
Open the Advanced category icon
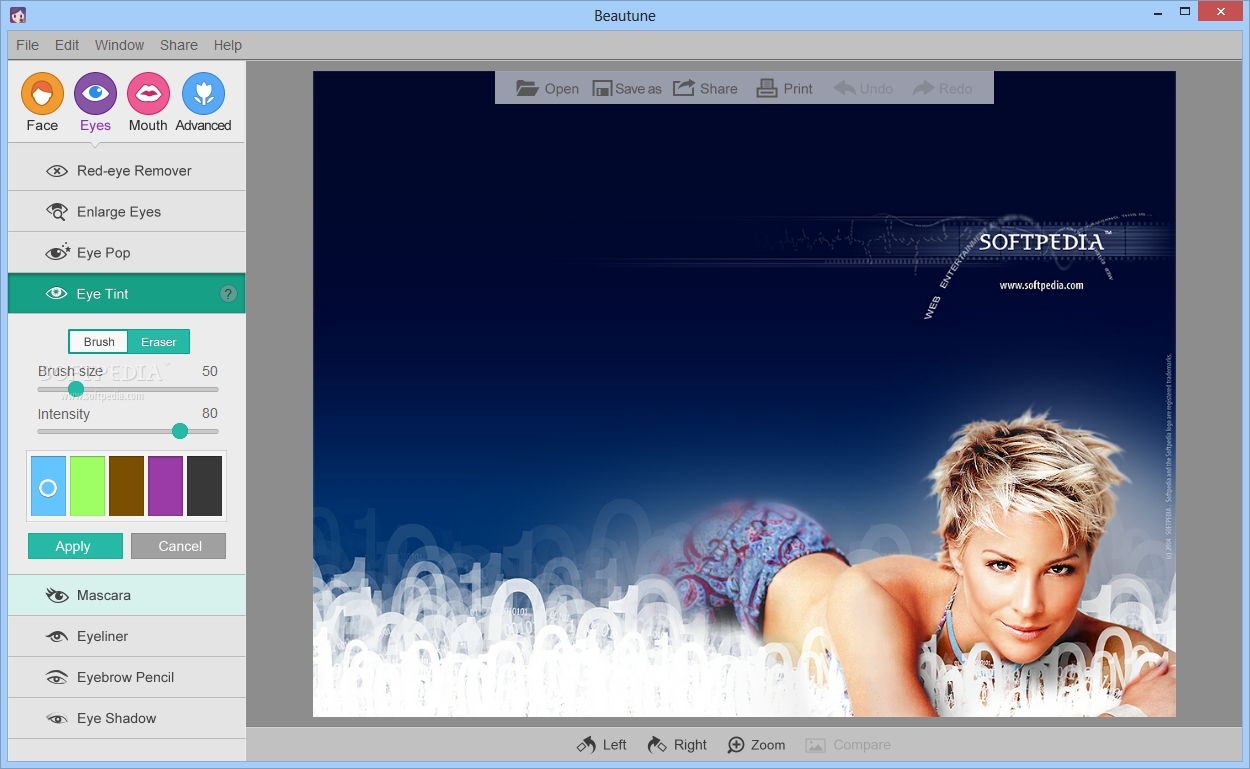tap(203, 94)
